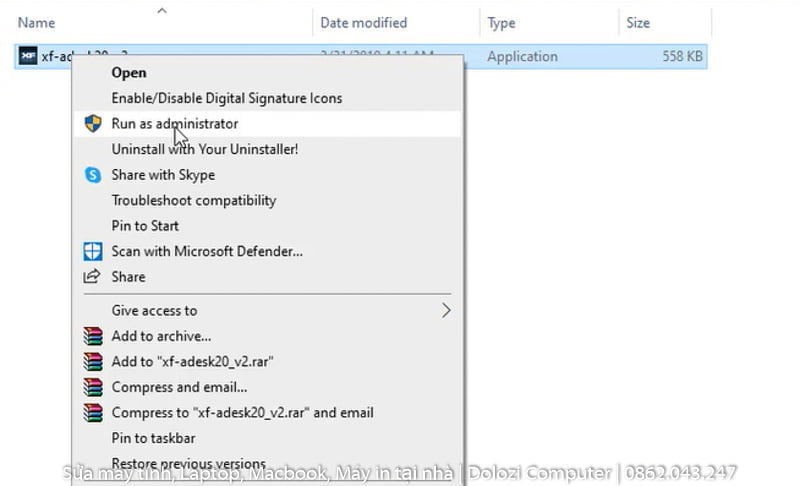This screenshot has height=486, width=800.
Task: Click the xf-adesk application file icon
Action: coord(28,57)
